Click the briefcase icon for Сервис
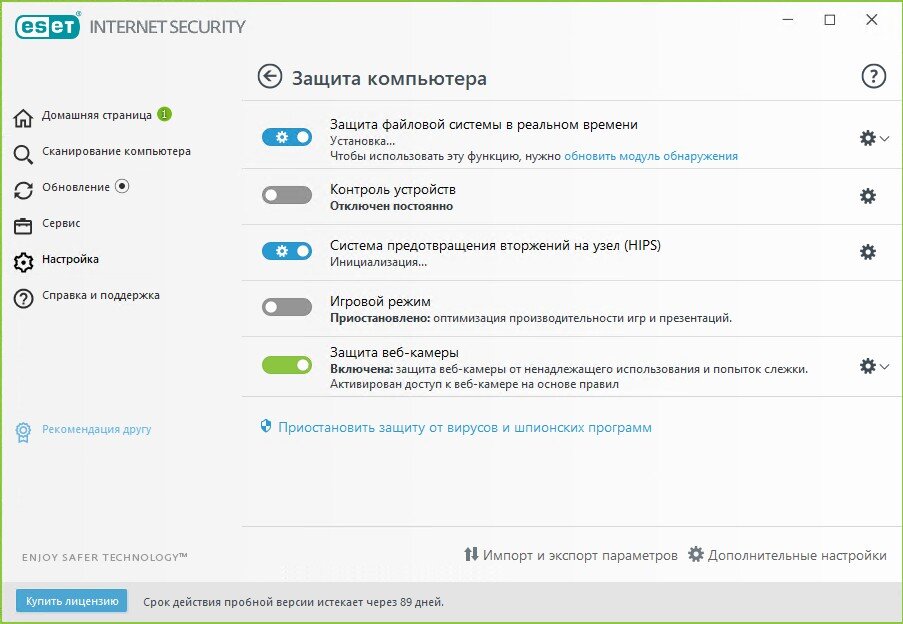 (x=23, y=226)
